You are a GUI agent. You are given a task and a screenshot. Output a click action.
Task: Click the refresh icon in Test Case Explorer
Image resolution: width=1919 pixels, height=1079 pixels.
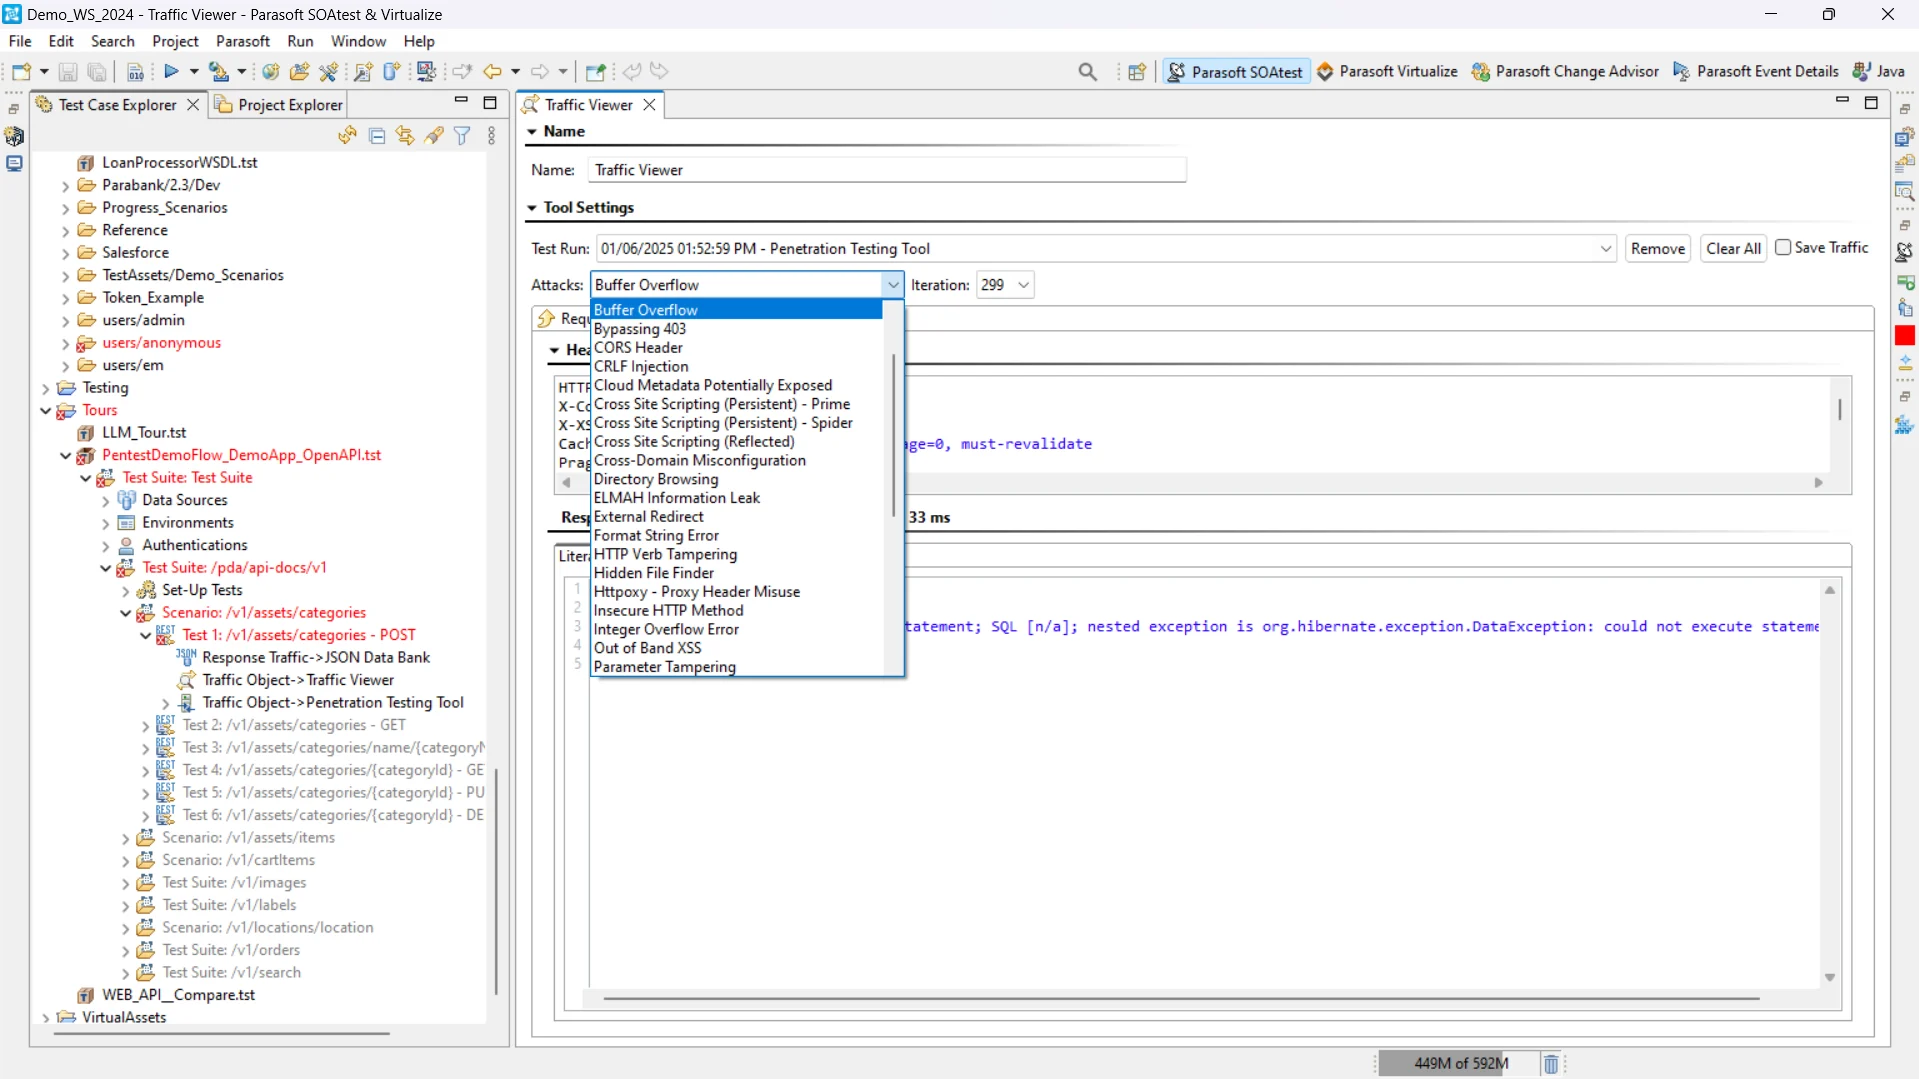pyautogui.click(x=347, y=136)
